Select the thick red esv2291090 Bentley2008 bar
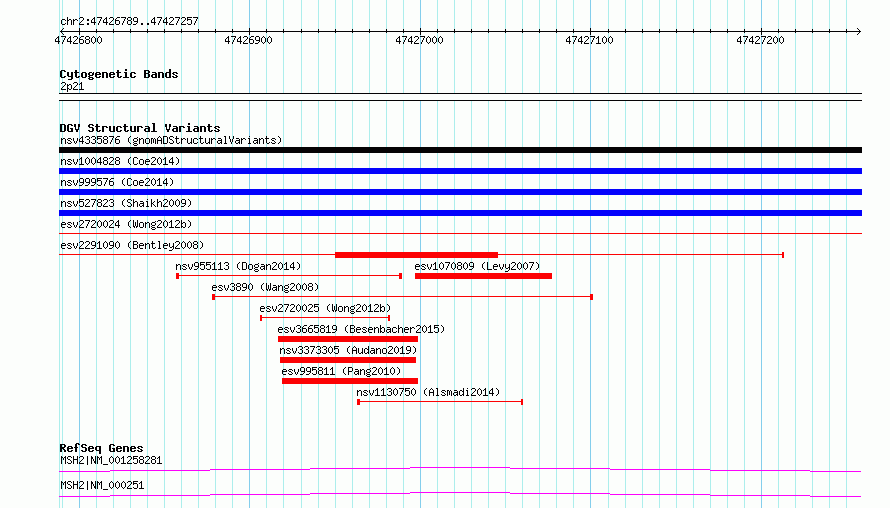Viewport: 890px width, 508px height. pos(417,255)
